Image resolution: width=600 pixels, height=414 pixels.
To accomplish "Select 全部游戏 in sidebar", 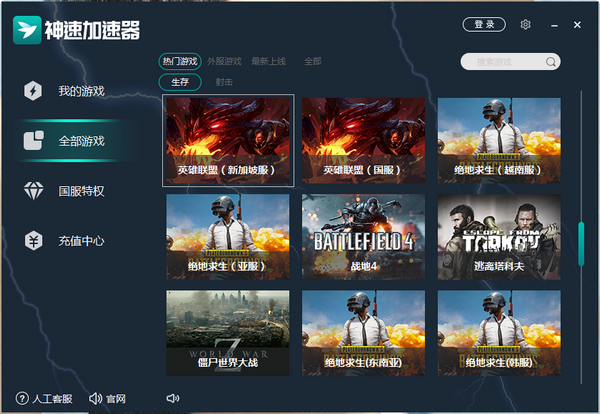I will pyautogui.click(x=82, y=141).
